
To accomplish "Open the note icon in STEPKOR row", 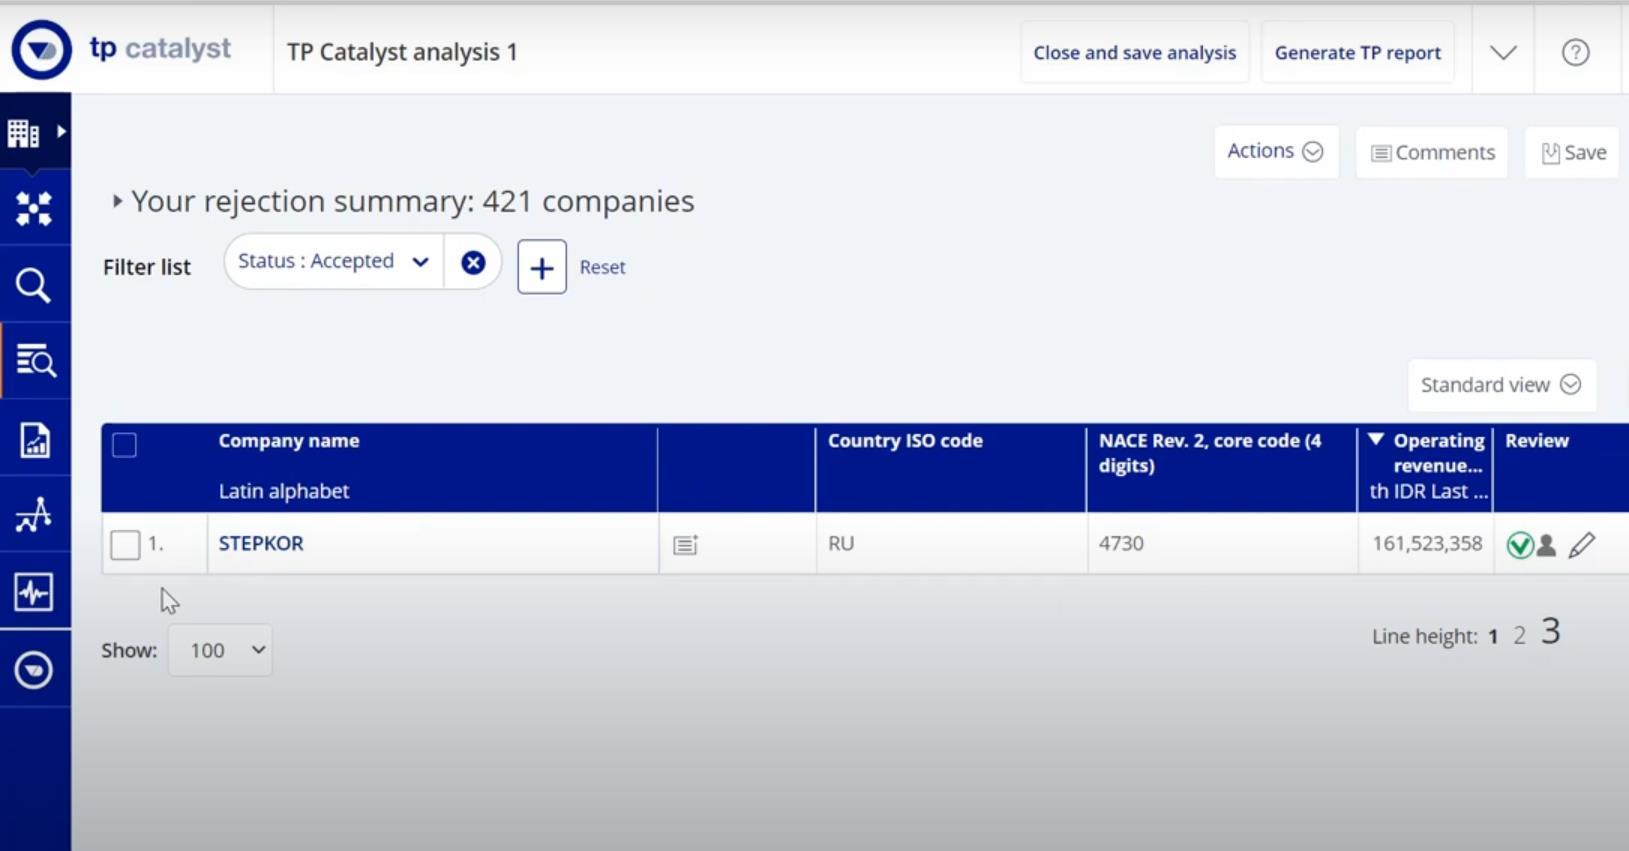I will pos(685,545).
